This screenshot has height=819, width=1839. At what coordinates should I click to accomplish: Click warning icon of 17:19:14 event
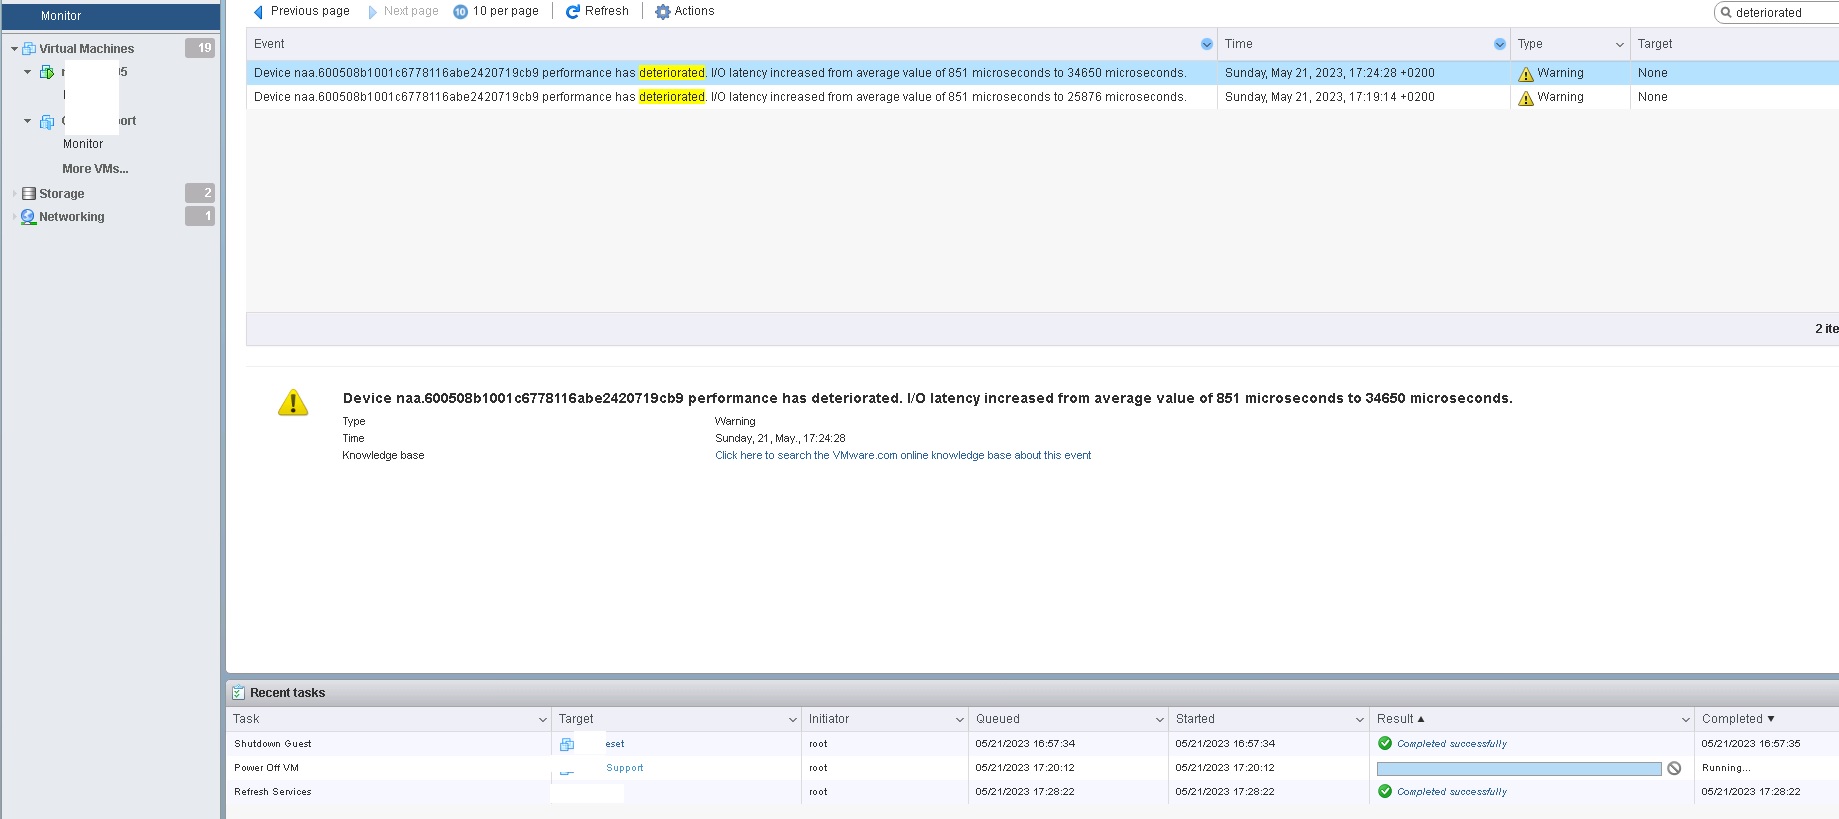pos(1525,98)
